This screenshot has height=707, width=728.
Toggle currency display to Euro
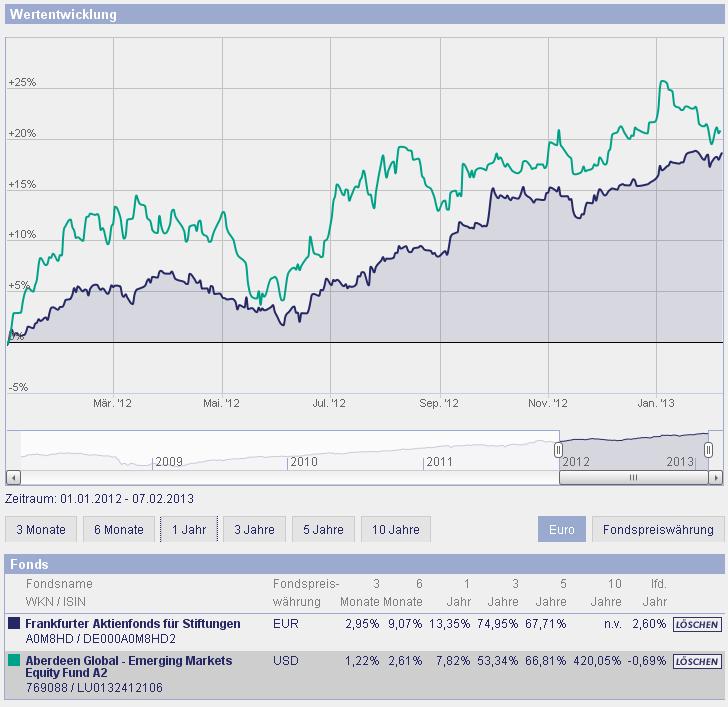[561, 529]
